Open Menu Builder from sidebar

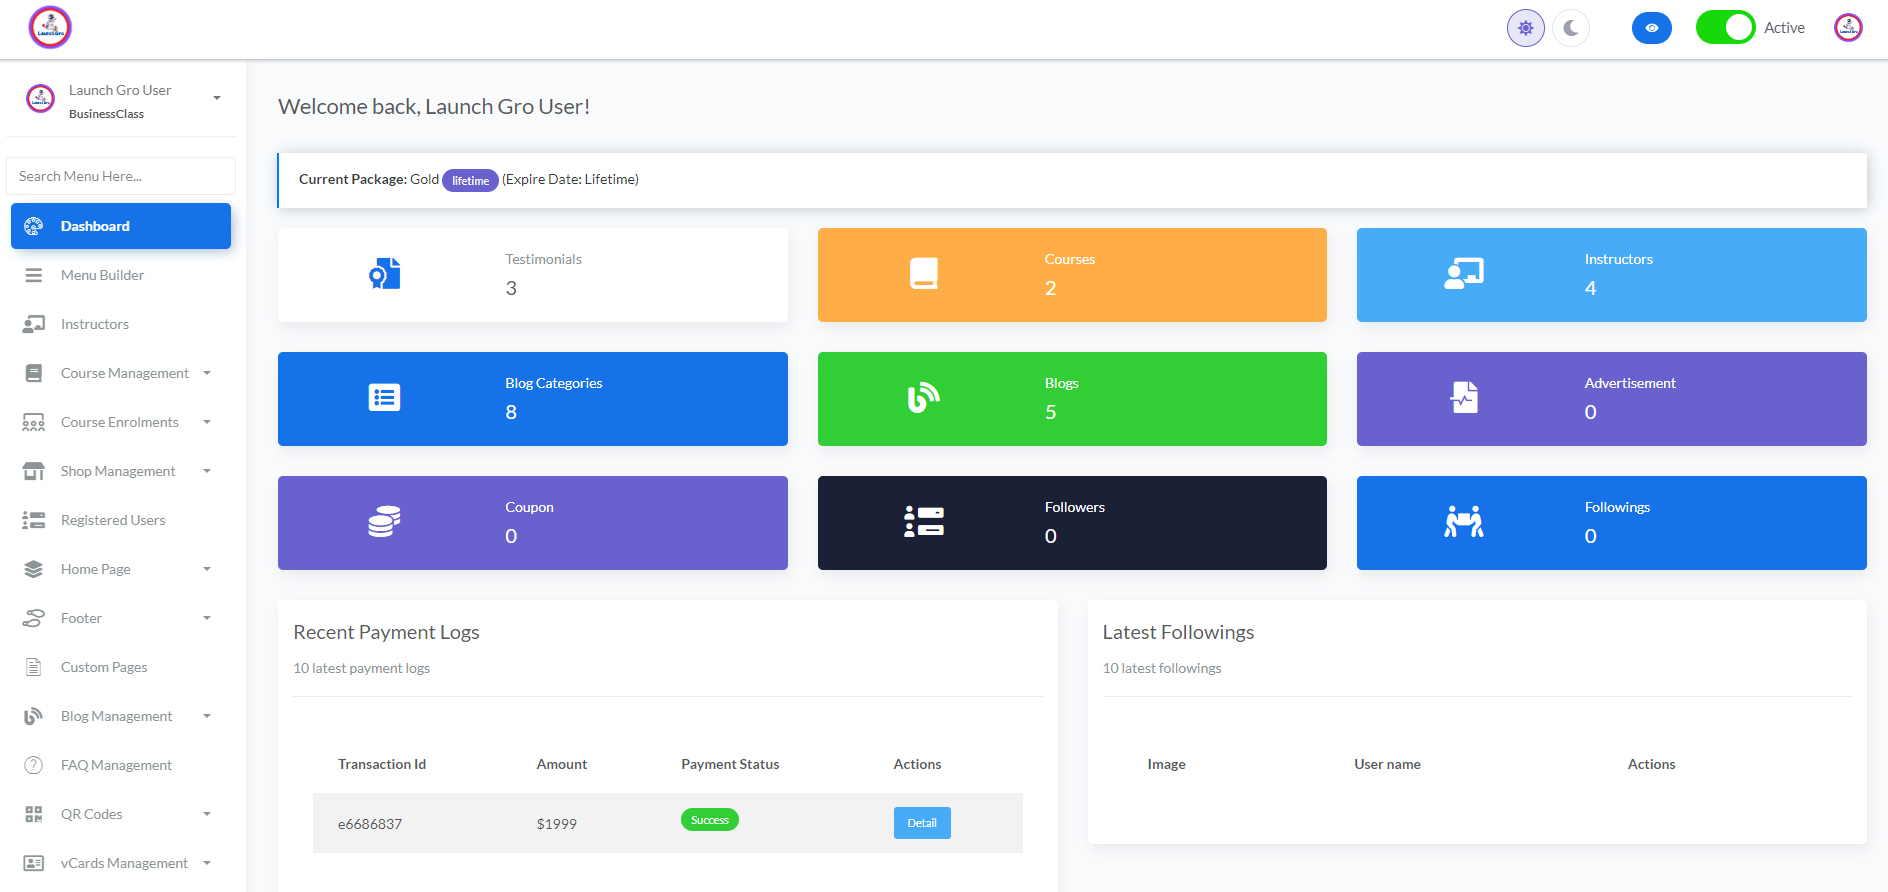(102, 275)
